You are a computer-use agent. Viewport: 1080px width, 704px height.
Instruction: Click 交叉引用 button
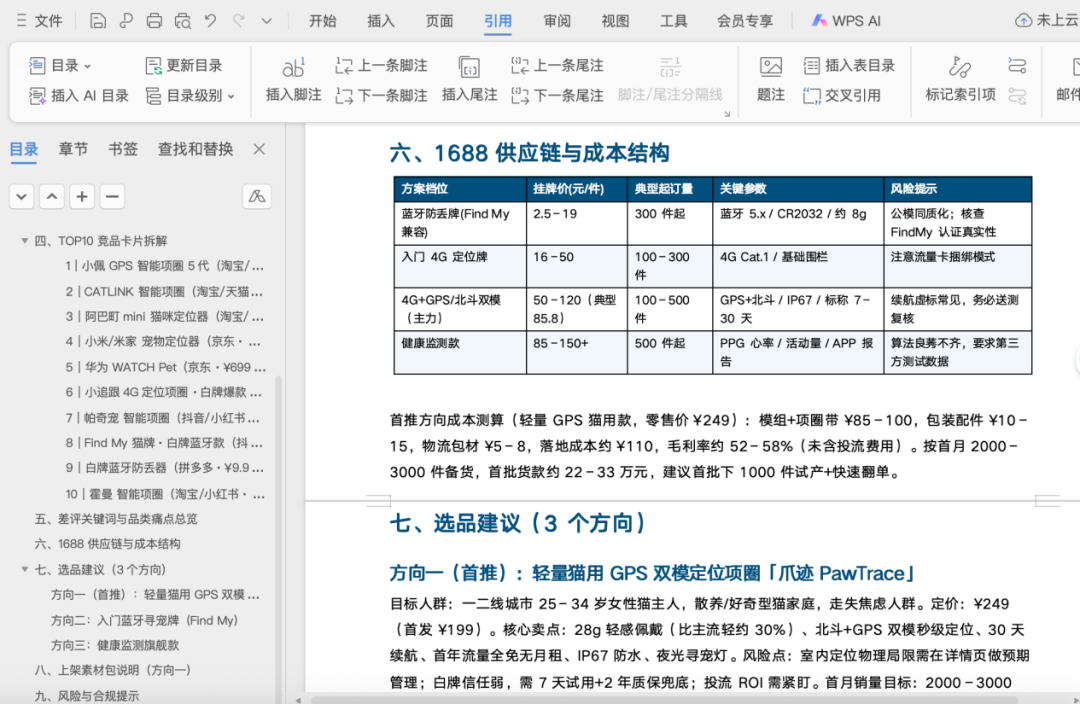[x=842, y=96]
